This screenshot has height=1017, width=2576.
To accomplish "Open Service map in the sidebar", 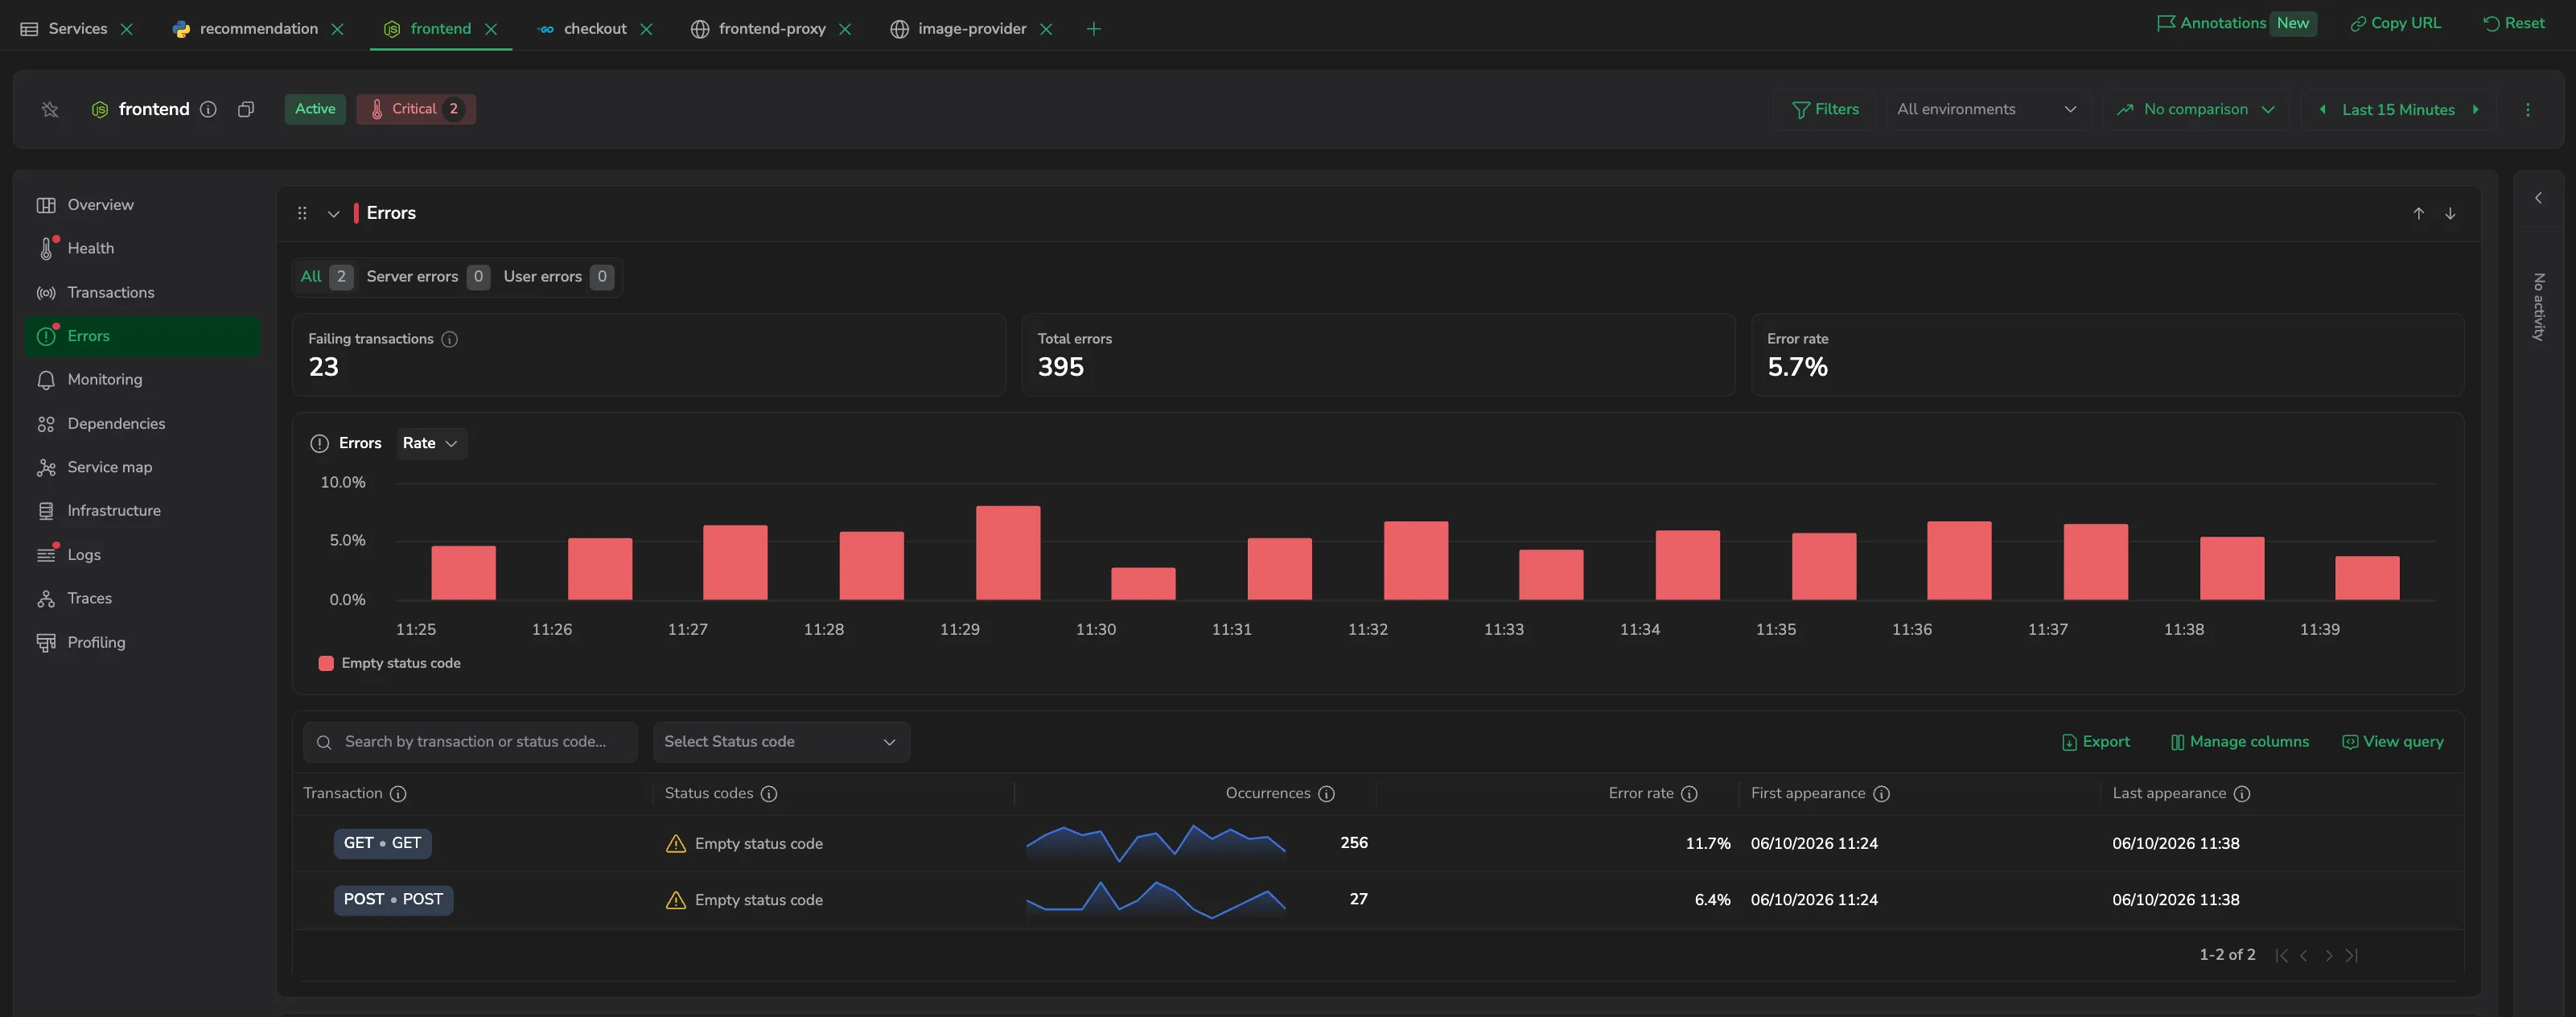I will click(x=142, y=467).
